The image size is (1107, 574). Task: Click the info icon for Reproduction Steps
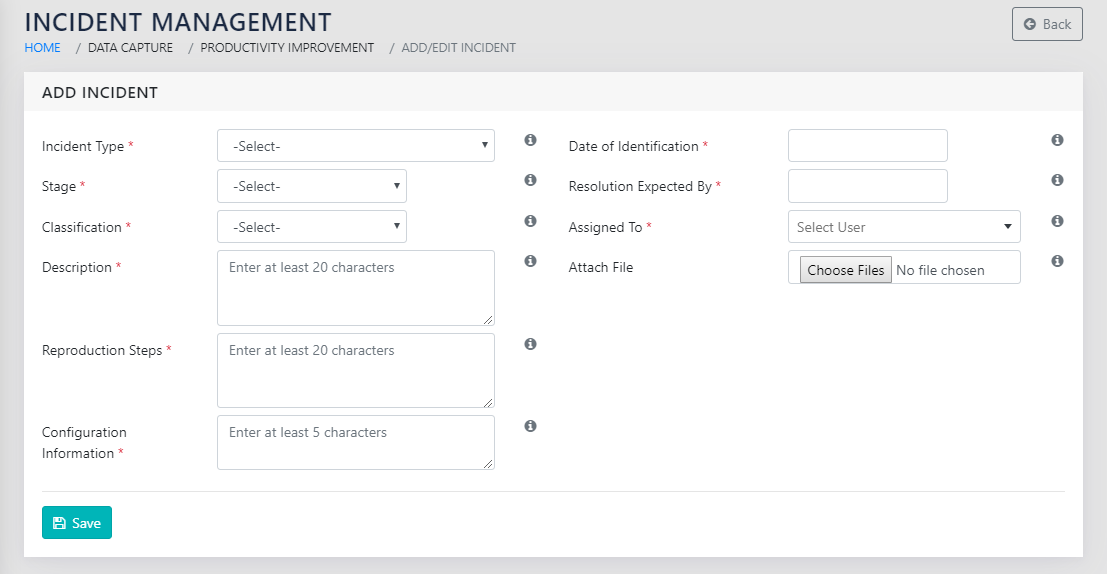530,344
